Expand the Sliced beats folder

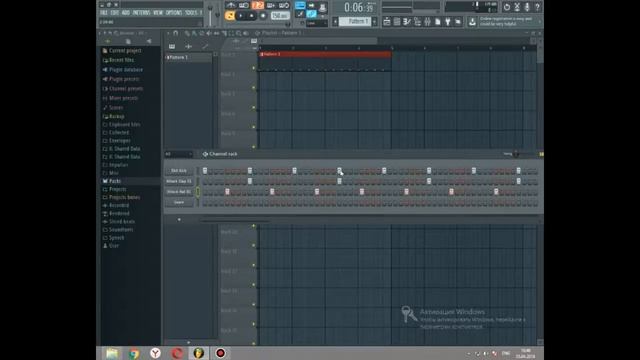[122, 222]
